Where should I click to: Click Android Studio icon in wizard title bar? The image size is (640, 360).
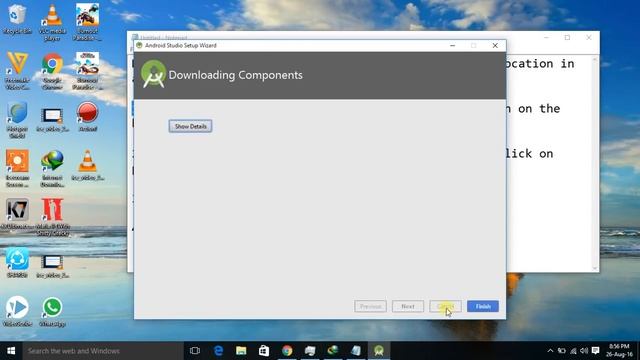pos(139,45)
